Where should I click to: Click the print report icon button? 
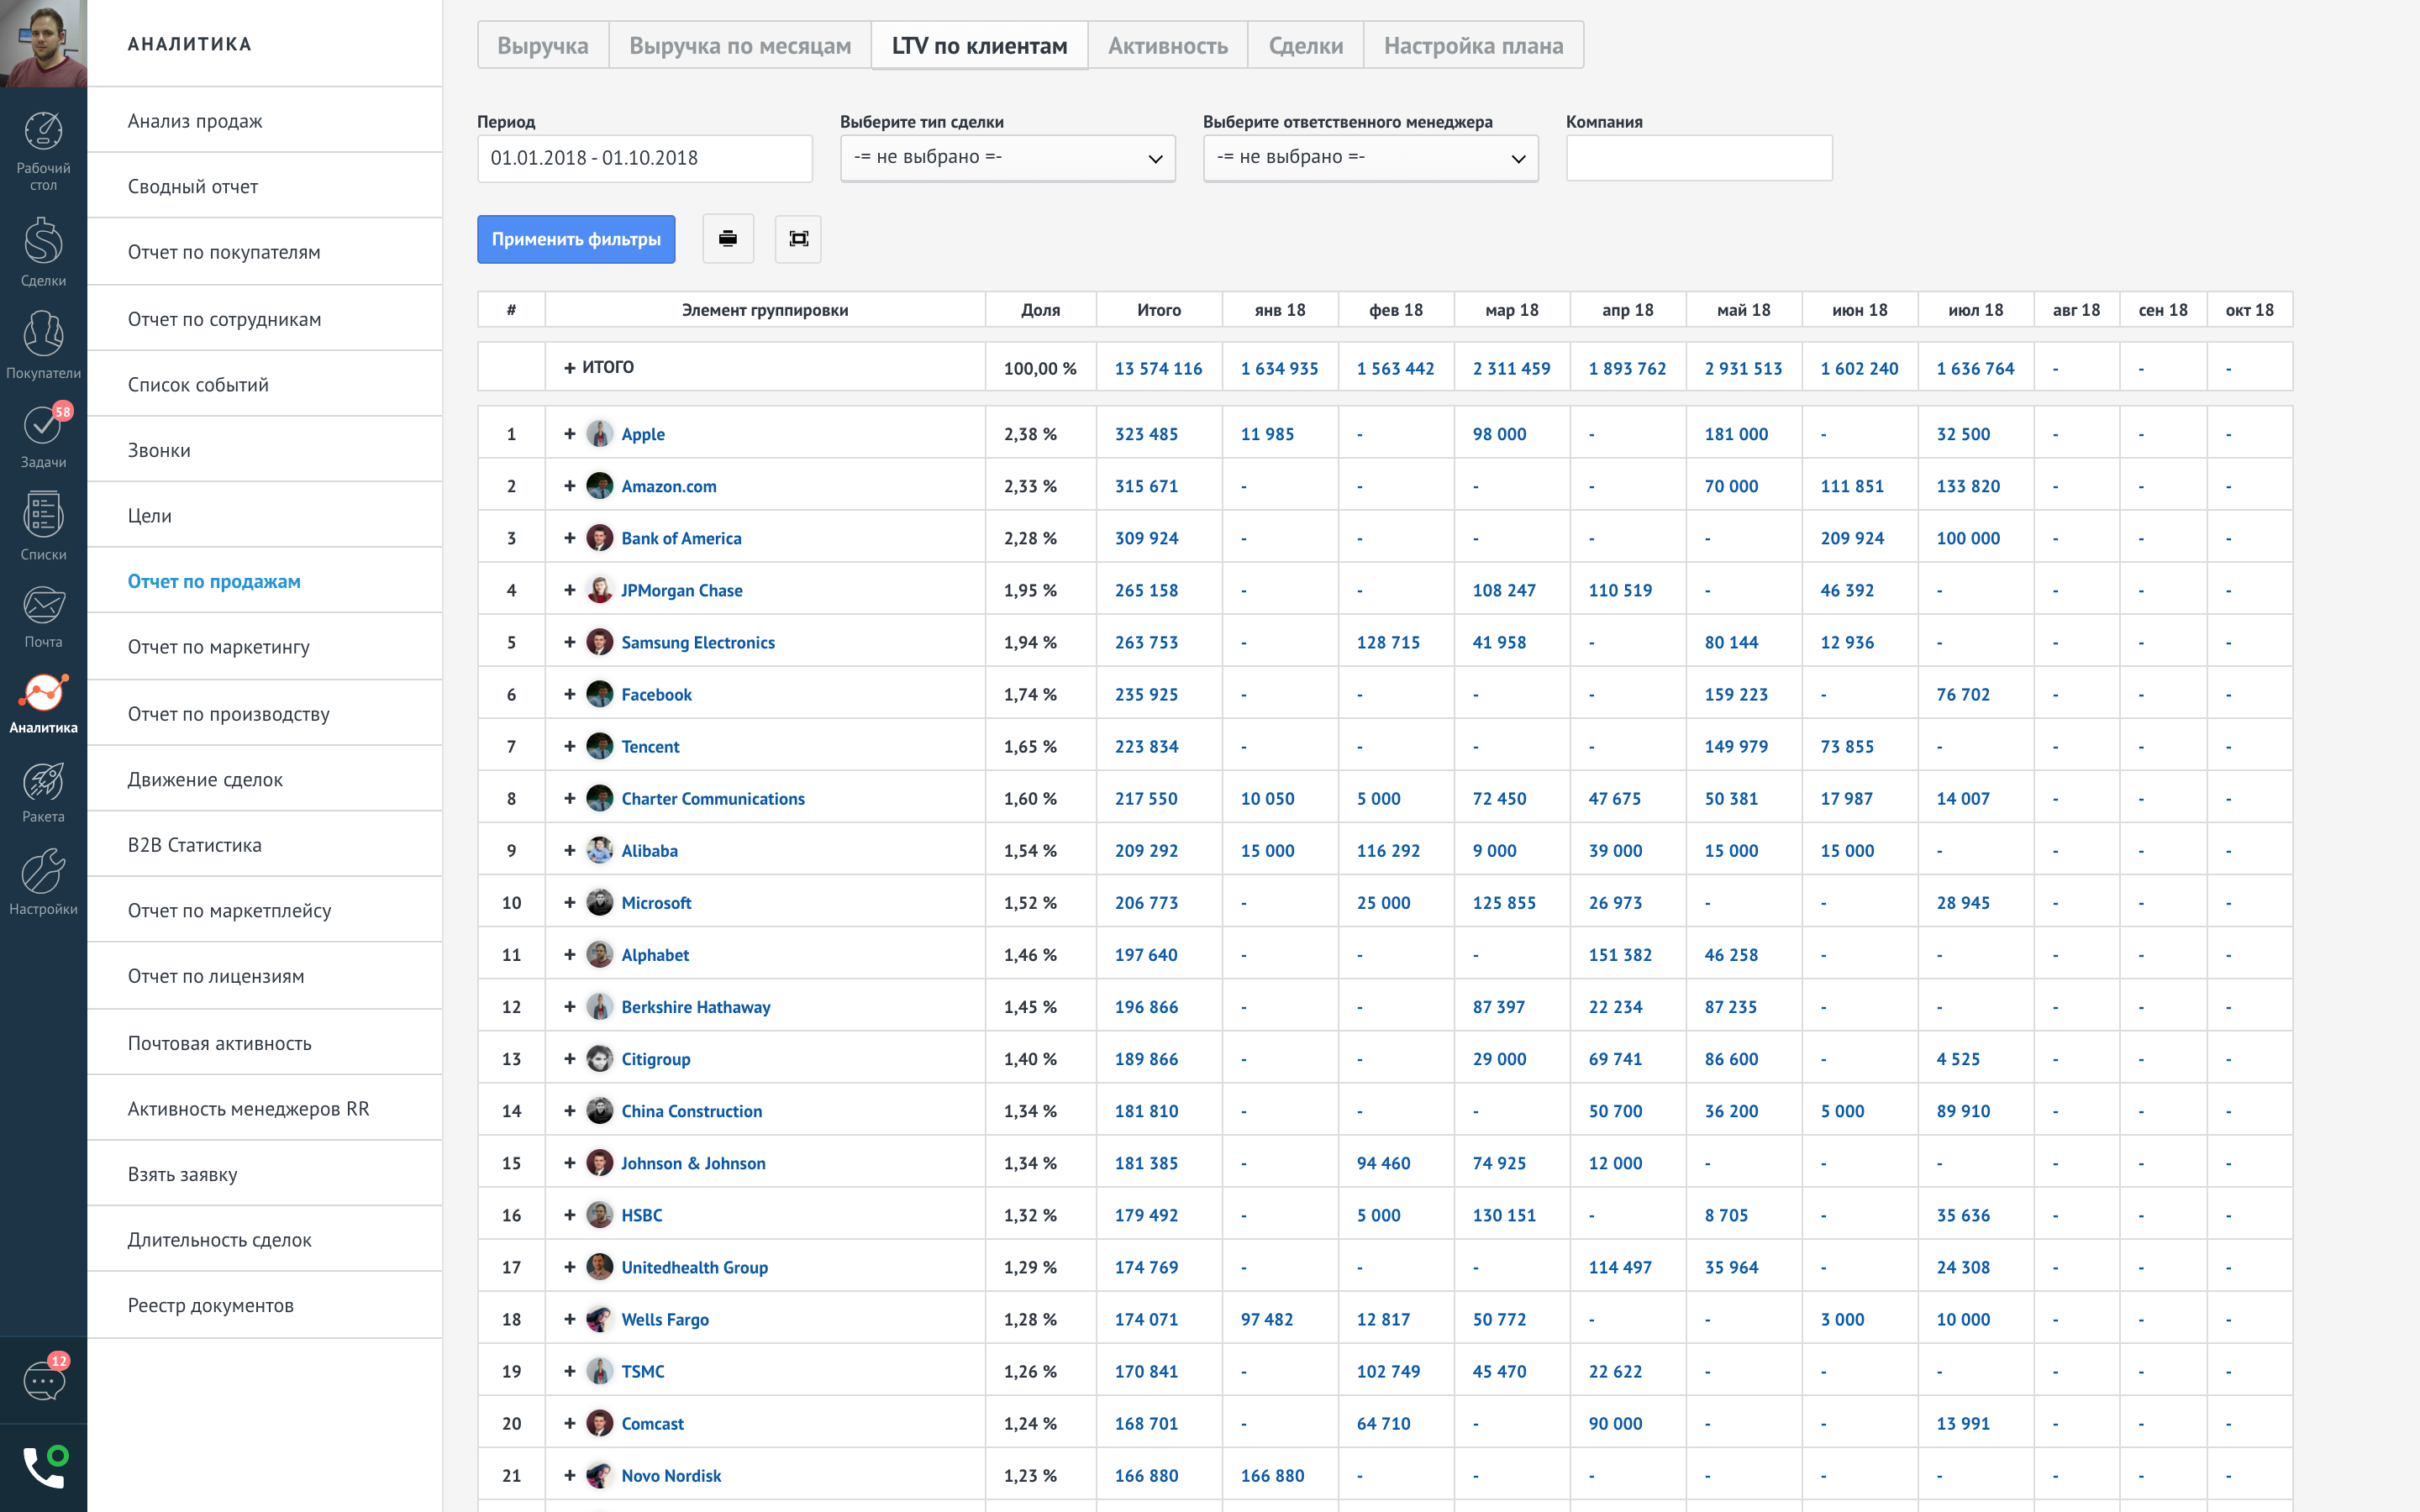click(x=728, y=239)
